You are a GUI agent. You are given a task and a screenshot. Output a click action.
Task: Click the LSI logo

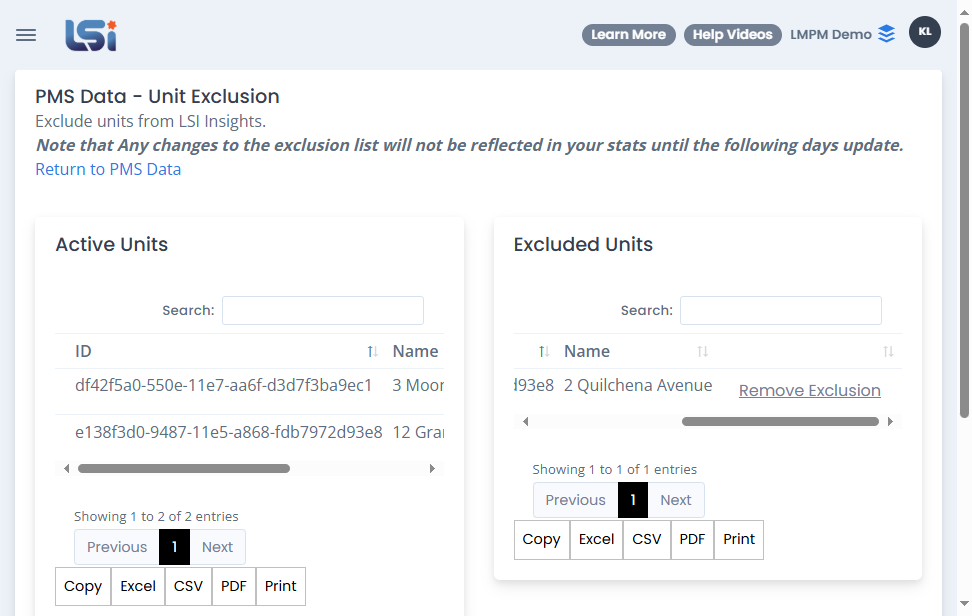pos(91,35)
